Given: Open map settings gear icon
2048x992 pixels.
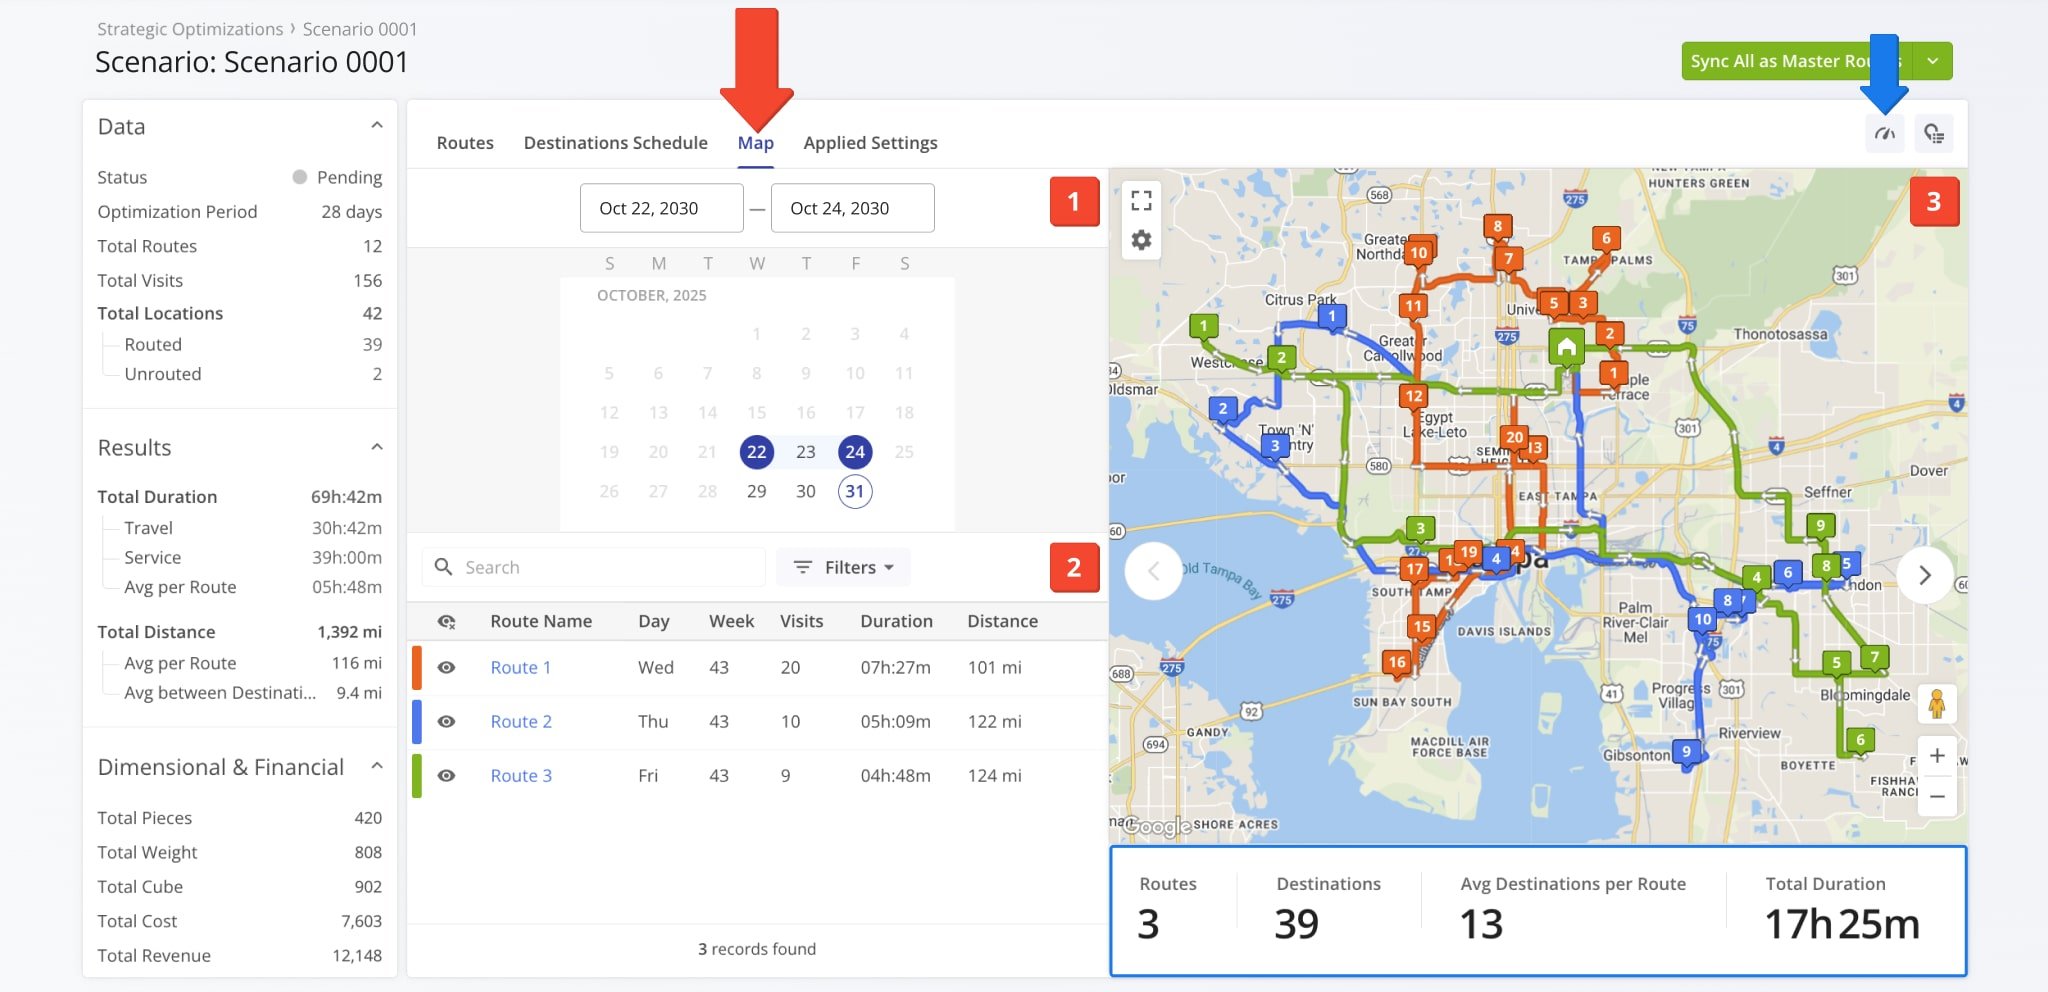Looking at the screenshot, I should click(x=1141, y=240).
